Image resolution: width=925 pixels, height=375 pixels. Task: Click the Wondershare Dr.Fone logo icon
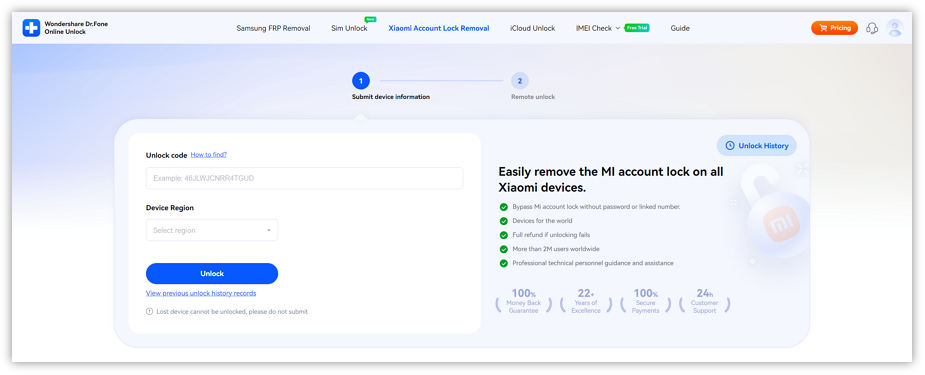[31, 28]
